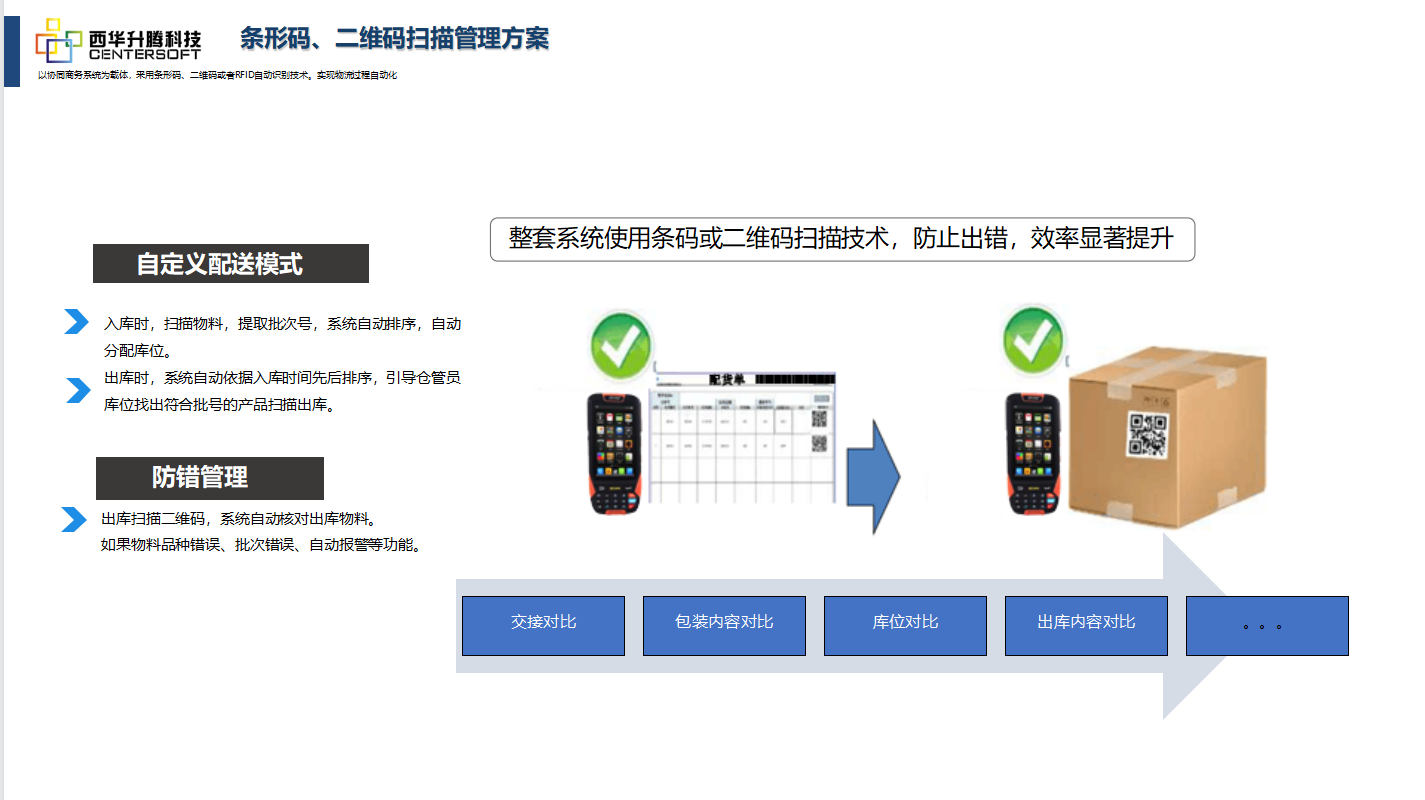Click the blue chevron beside 出库扫描二维码 text
This screenshot has height=800, width=1425.
[x=73, y=519]
